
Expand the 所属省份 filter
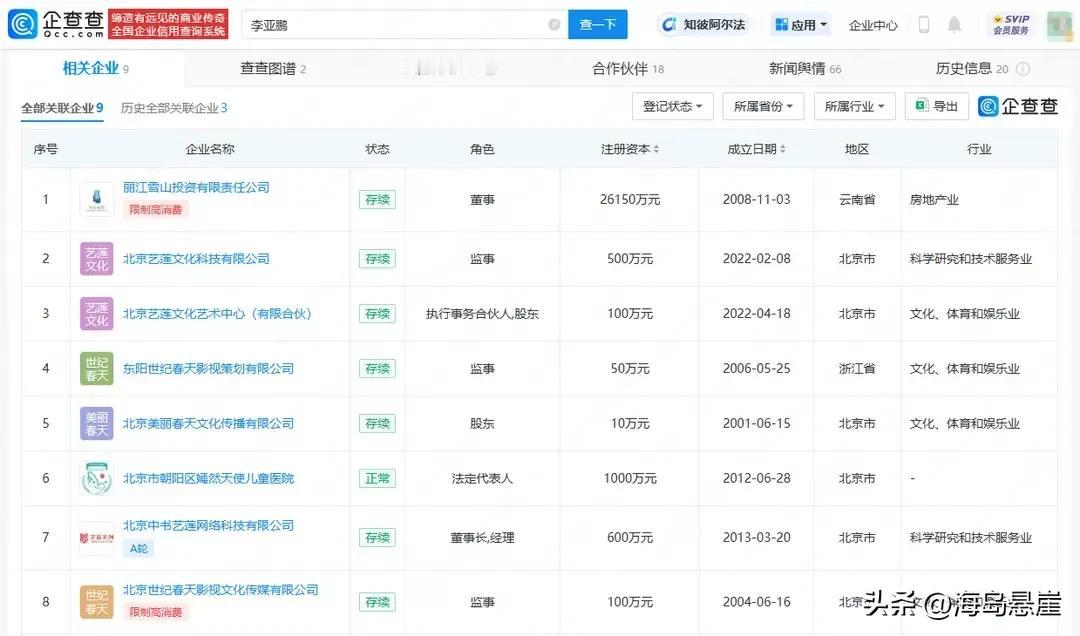763,106
